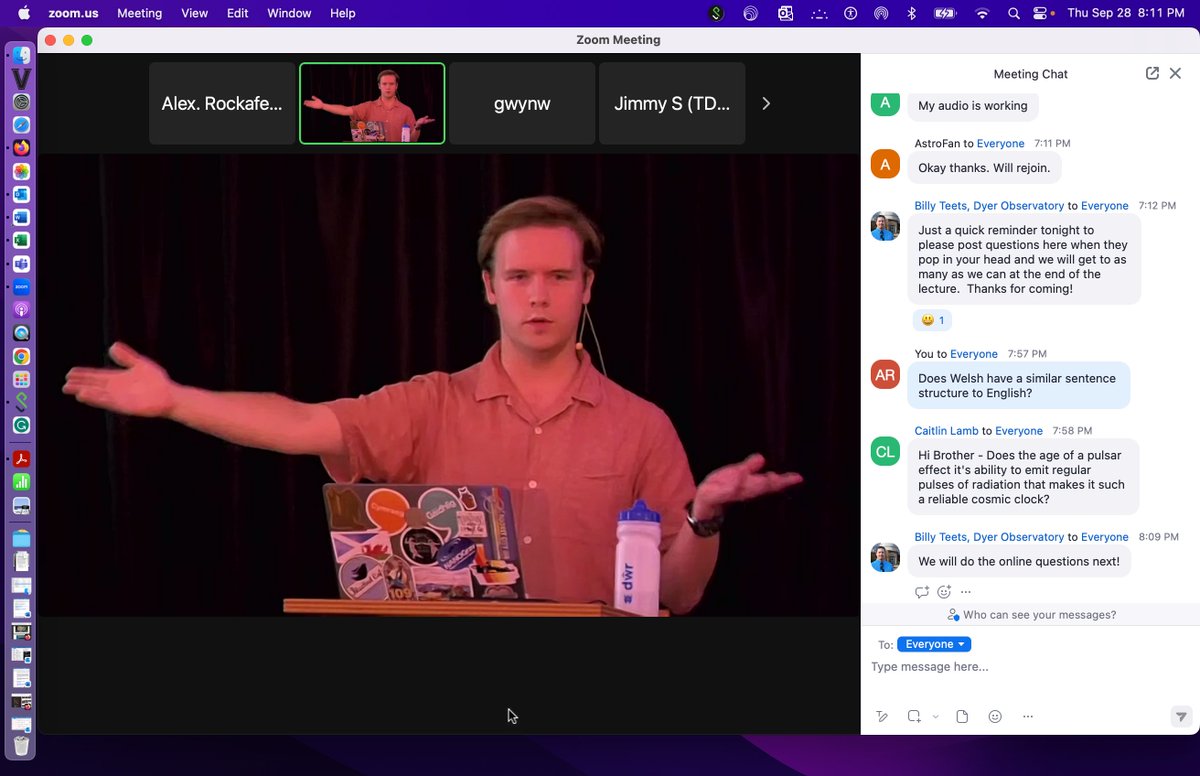Viewport: 1200px width, 776px height.
Task: Open more chat actions via the ellipsis icon
Action: (965, 591)
